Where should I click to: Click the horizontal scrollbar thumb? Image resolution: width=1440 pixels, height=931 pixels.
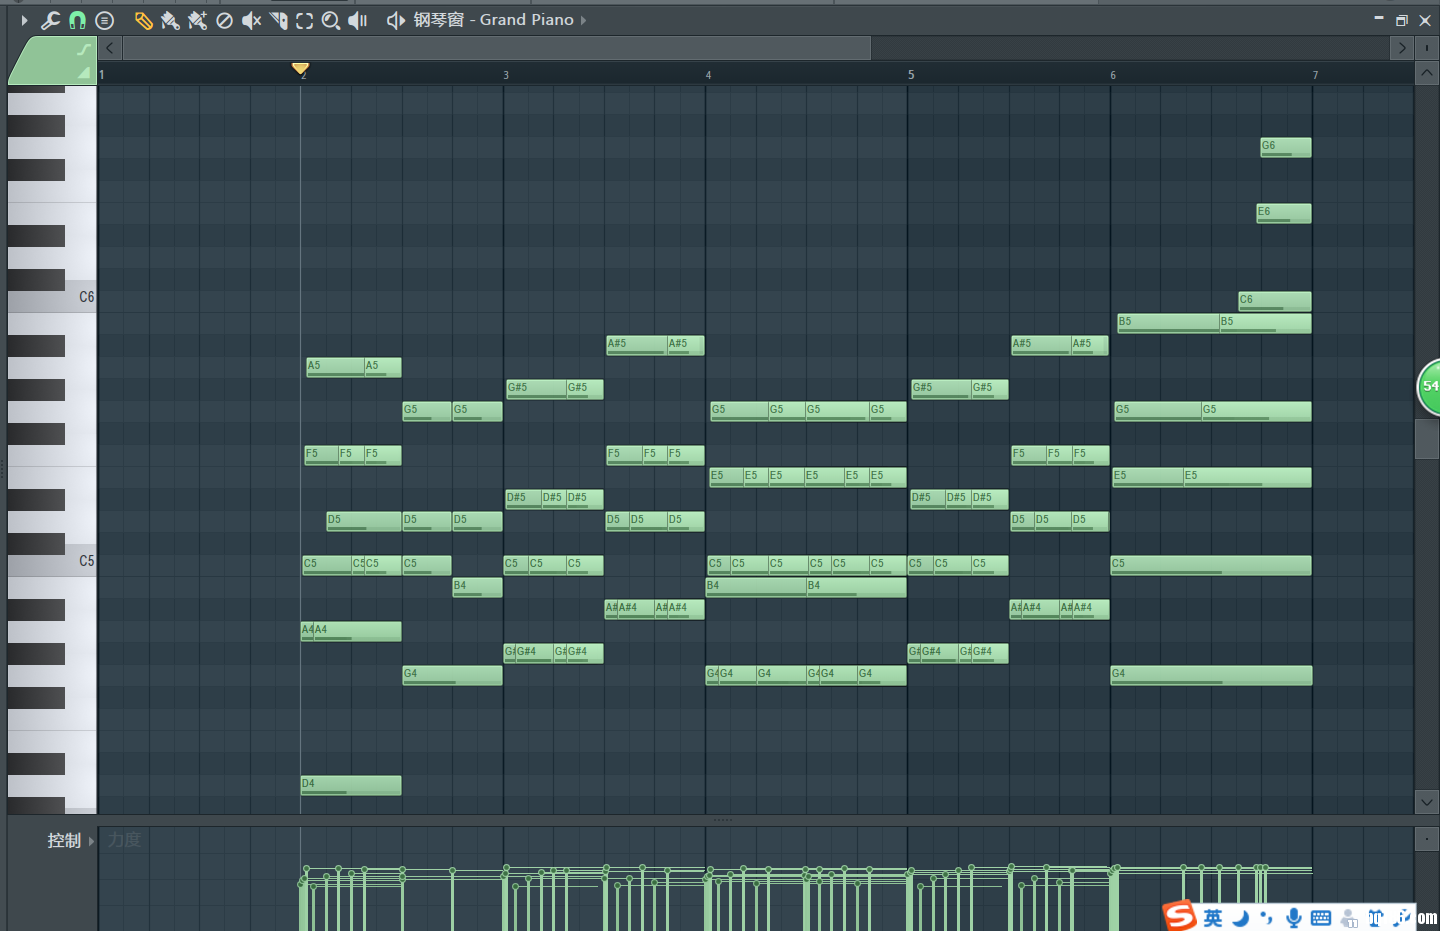pos(497,48)
